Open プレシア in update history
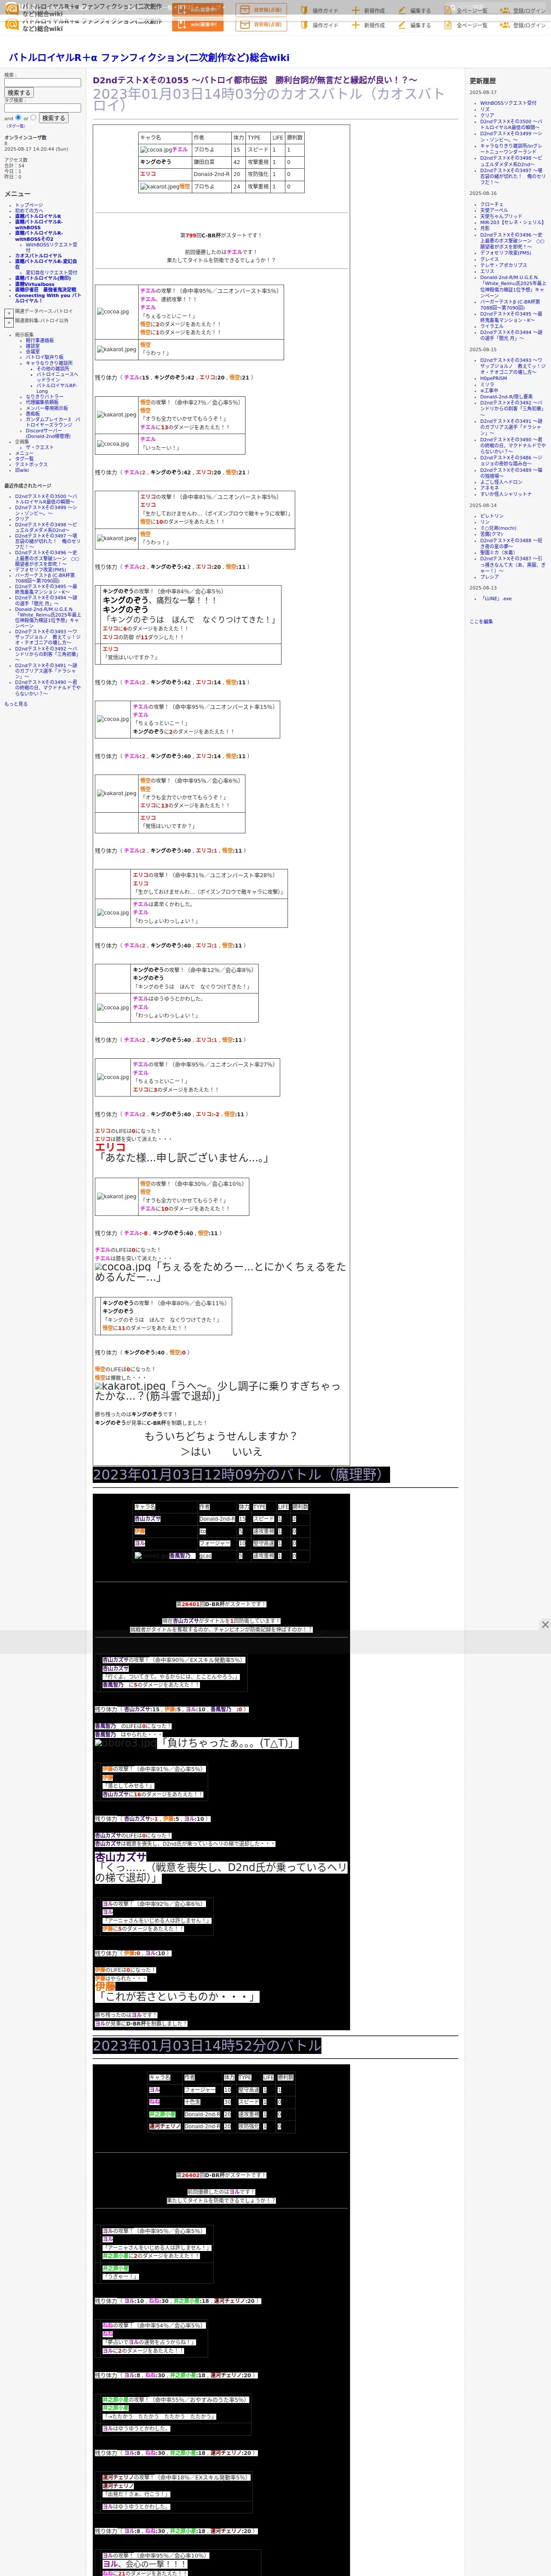The height and width of the screenshot is (2576, 551). point(490,577)
